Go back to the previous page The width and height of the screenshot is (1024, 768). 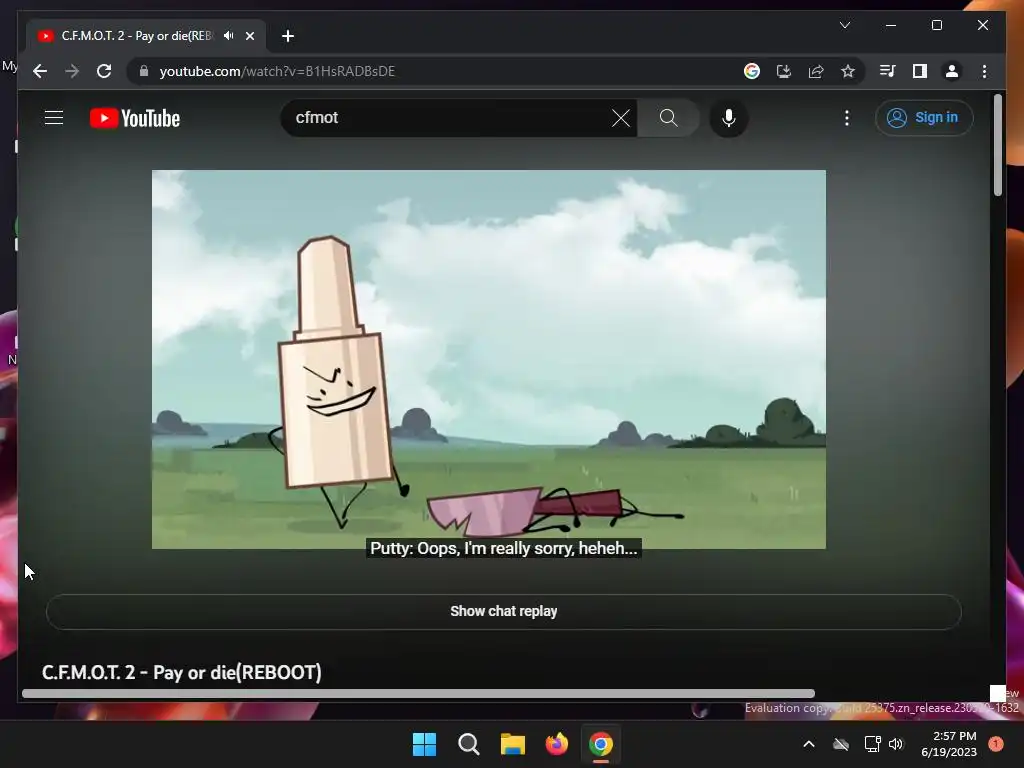[40, 71]
